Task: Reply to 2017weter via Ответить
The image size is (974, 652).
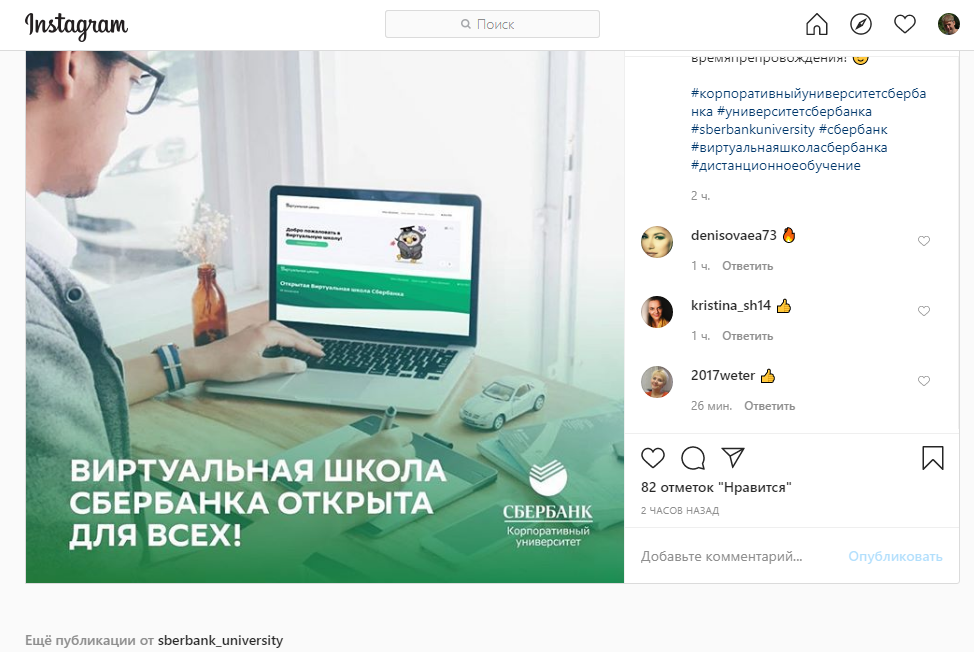Action: [x=769, y=406]
